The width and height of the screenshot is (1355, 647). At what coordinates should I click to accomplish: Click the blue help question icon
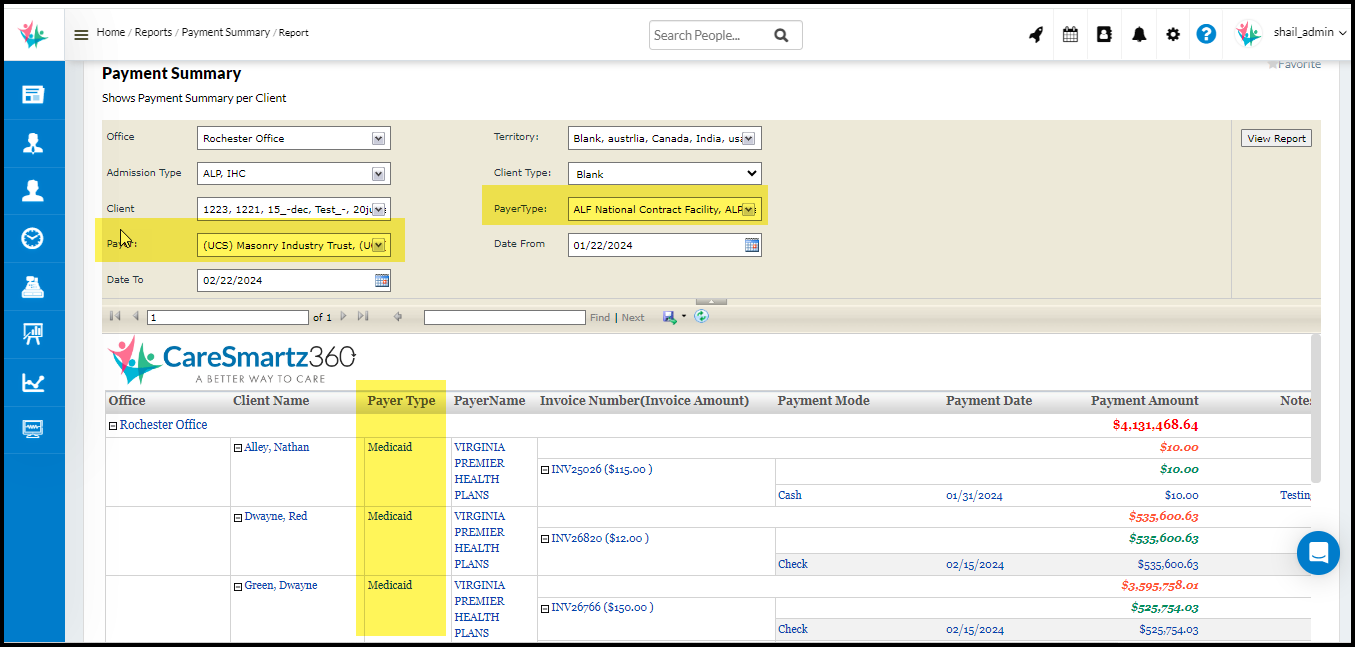[1206, 34]
